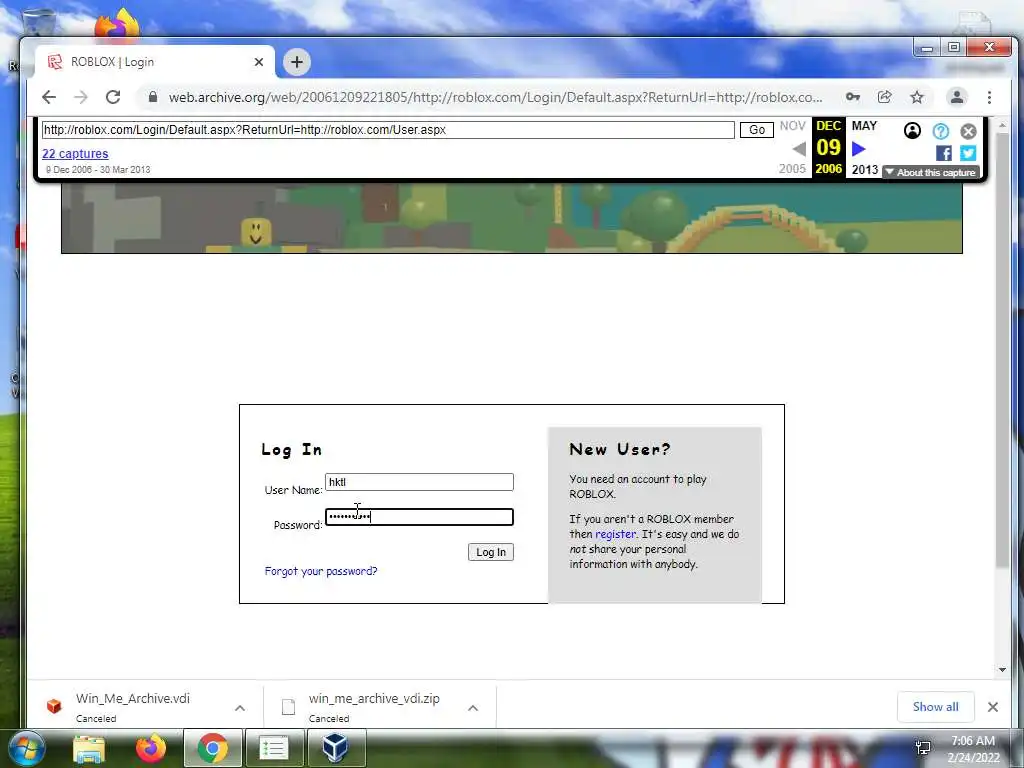Click network icon in system tray

click(923, 748)
